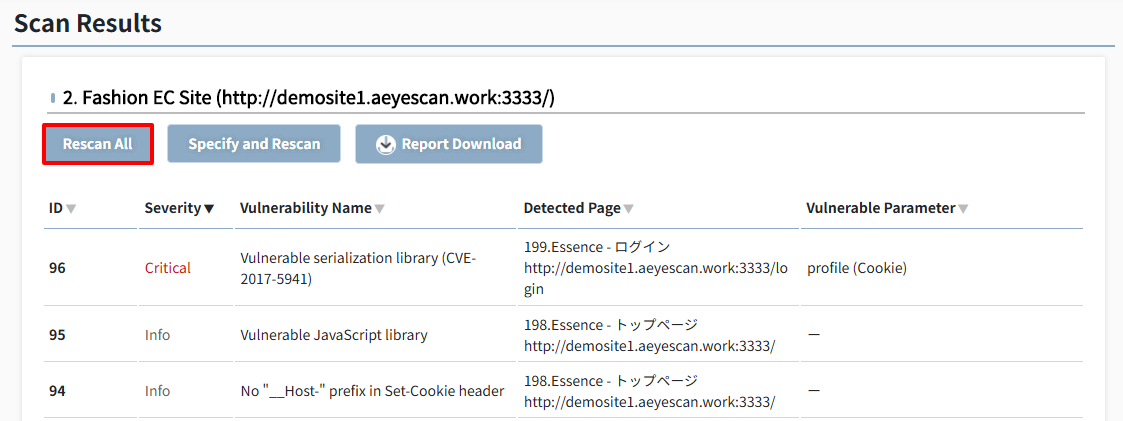Open the row with ID 95

click(564, 334)
